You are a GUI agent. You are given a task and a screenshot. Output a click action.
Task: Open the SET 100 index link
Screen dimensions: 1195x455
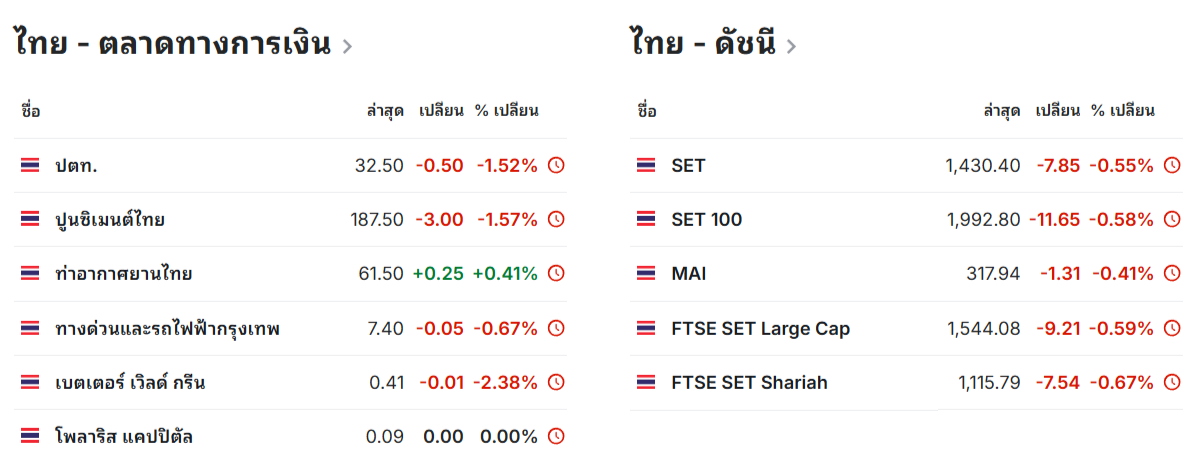(x=706, y=219)
